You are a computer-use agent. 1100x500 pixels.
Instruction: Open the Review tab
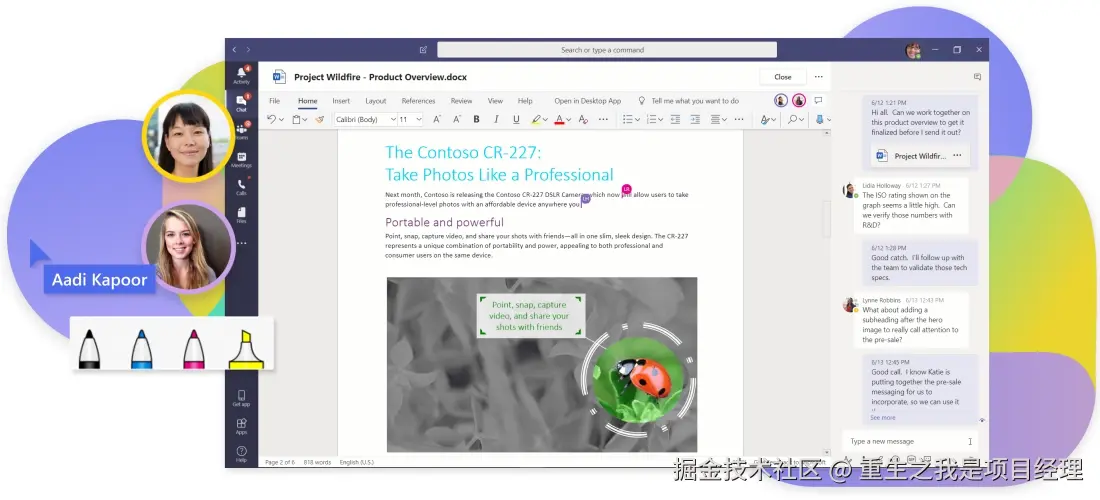click(x=461, y=101)
